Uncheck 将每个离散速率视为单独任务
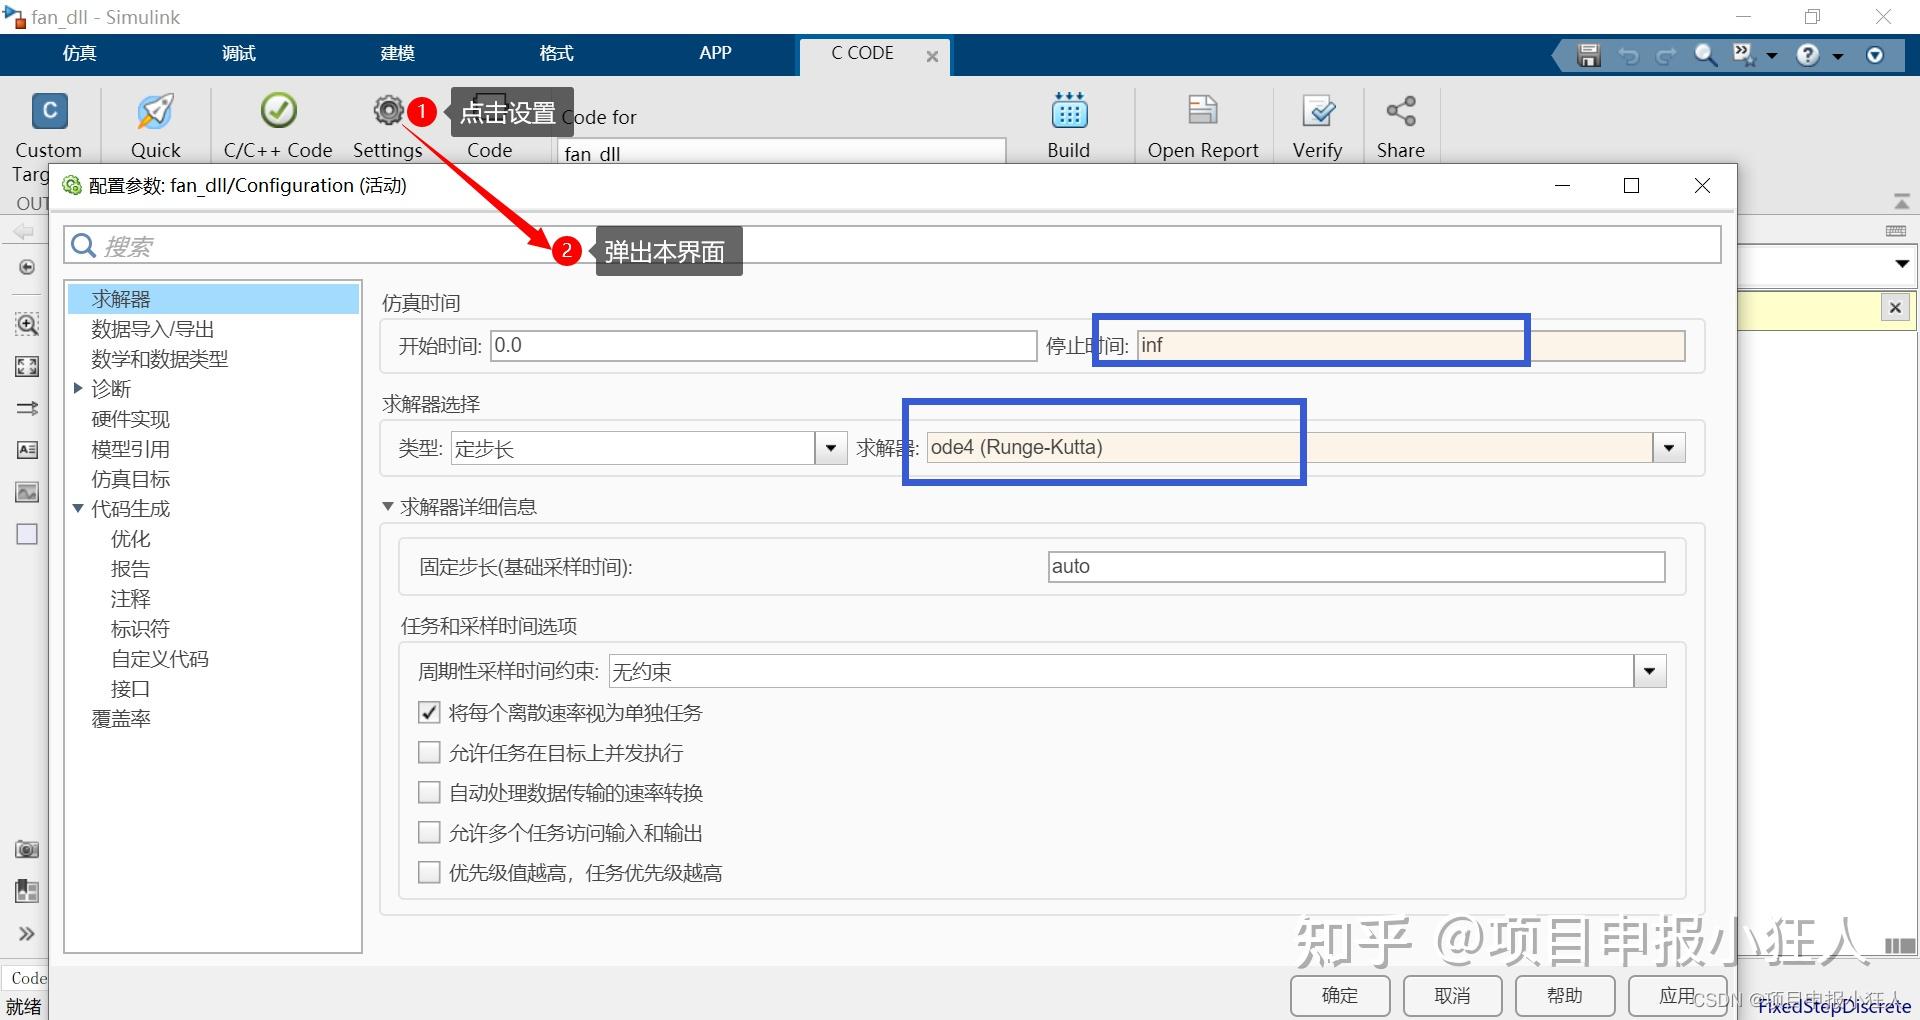This screenshot has width=1920, height=1020. (429, 712)
